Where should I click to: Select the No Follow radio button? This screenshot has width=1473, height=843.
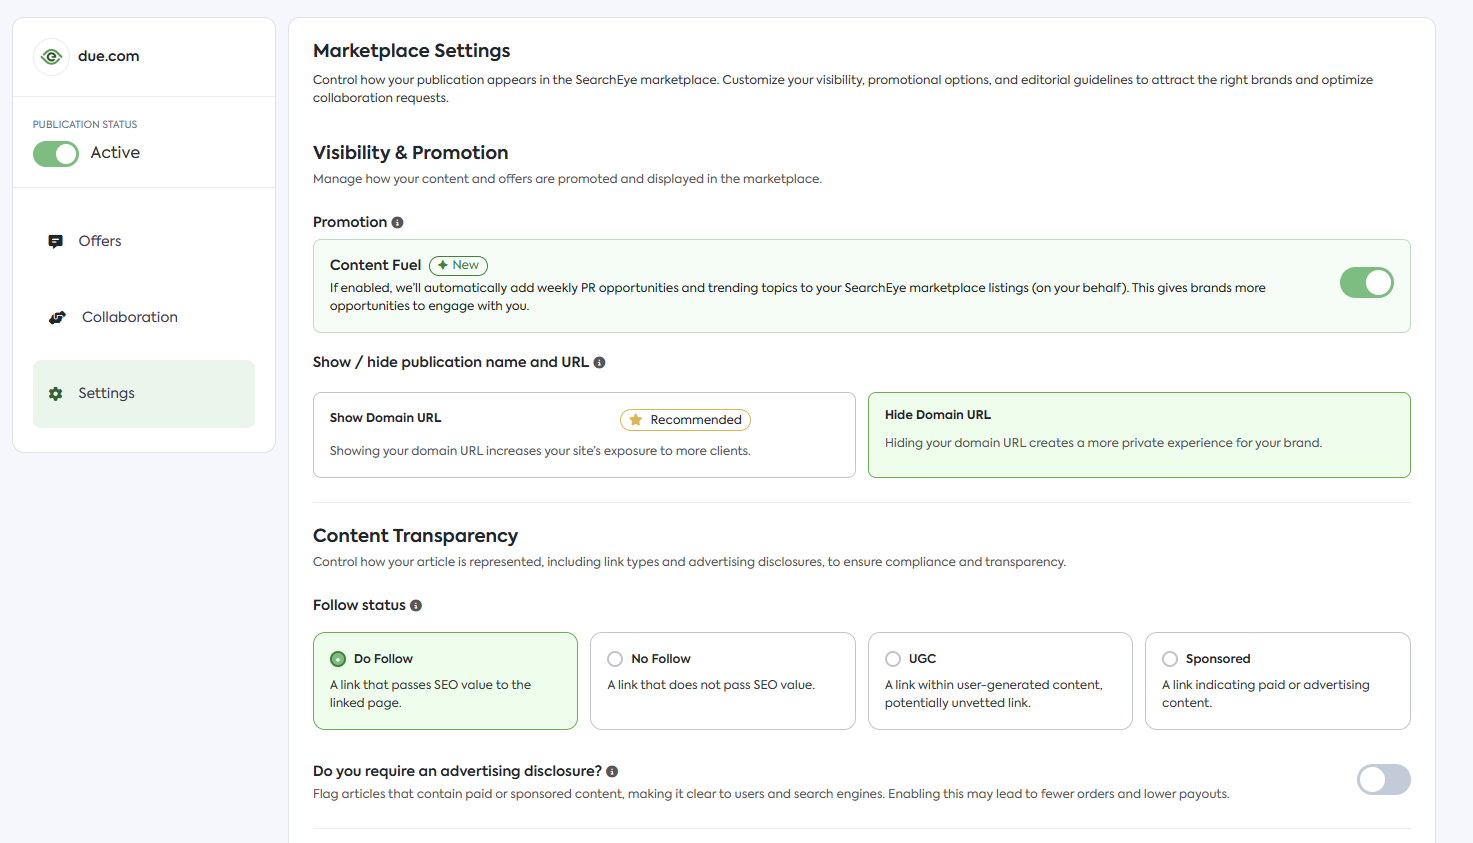click(615, 659)
